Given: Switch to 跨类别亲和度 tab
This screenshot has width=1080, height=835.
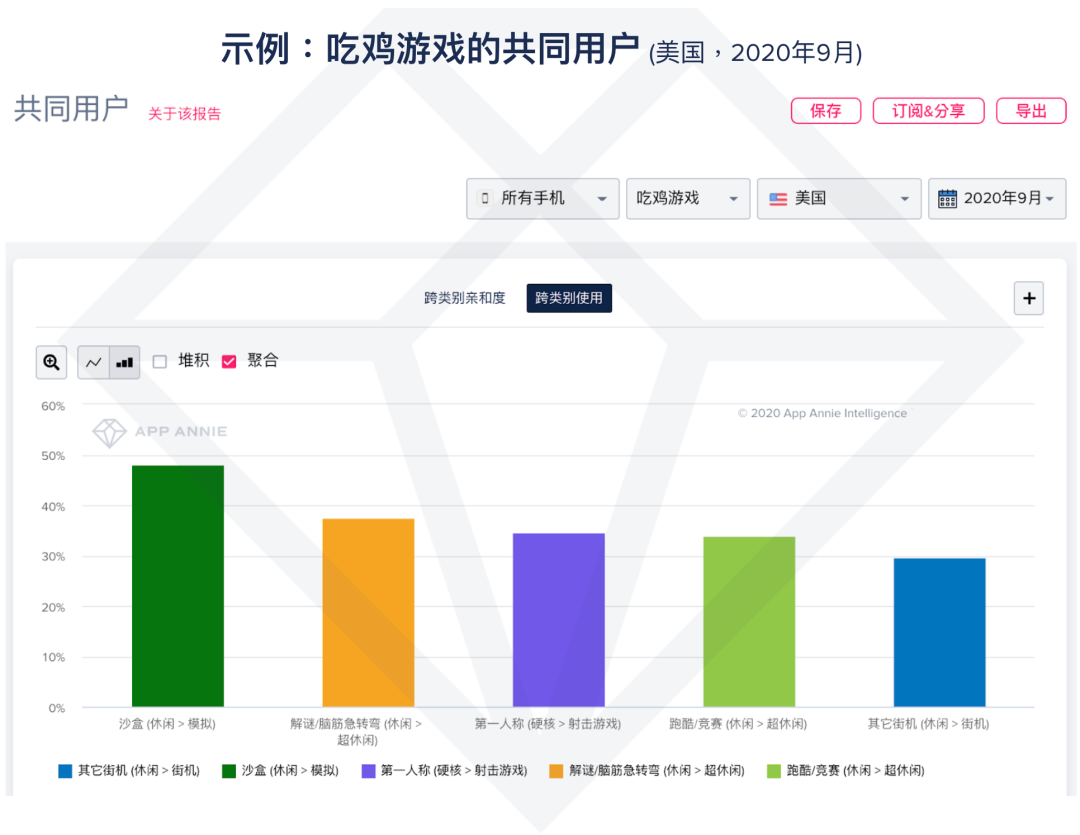Looking at the screenshot, I should click(465, 298).
